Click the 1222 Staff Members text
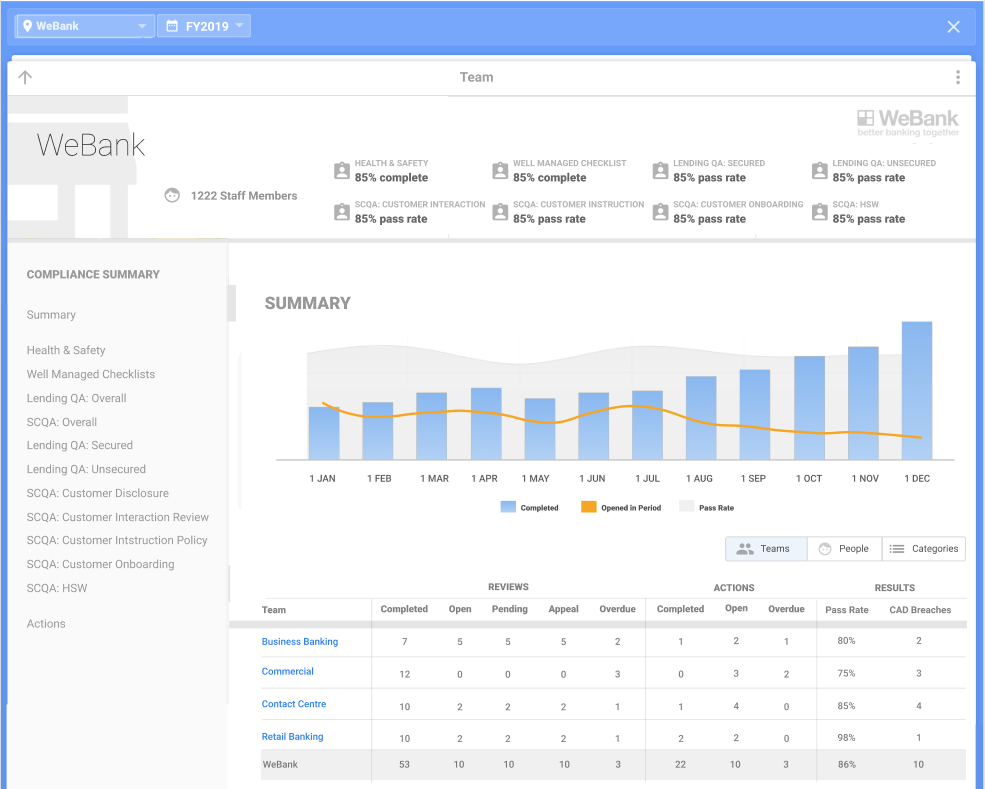Viewport: 985px width, 789px height. click(244, 195)
